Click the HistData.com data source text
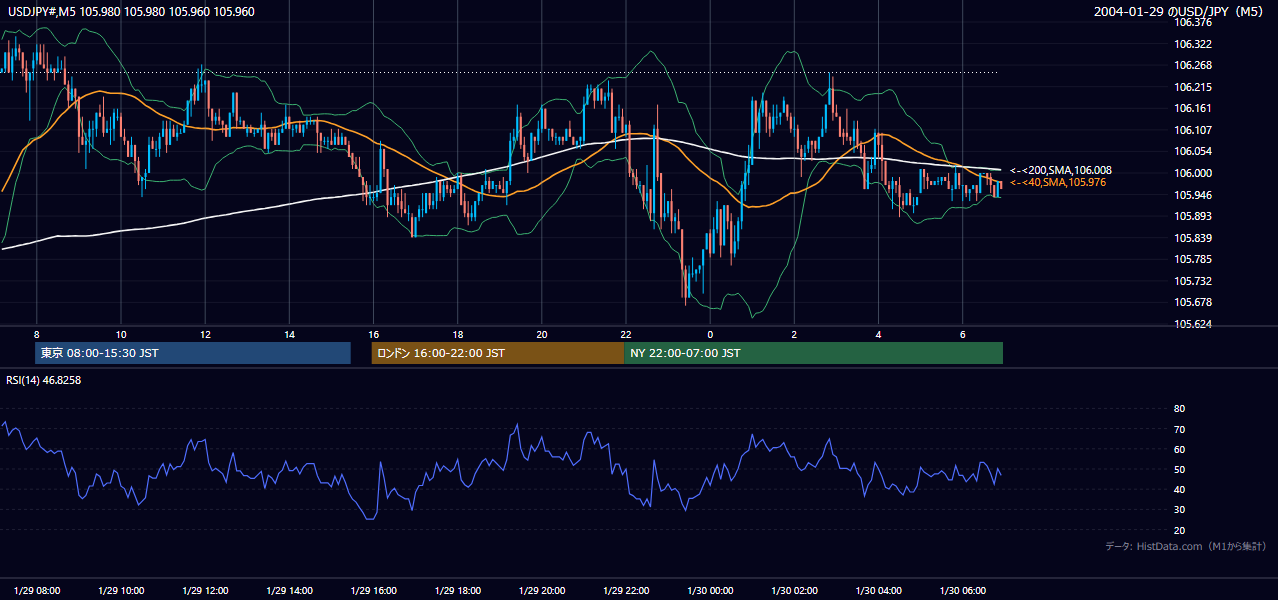This screenshot has height=600, width=1278. click(1185, 546)
